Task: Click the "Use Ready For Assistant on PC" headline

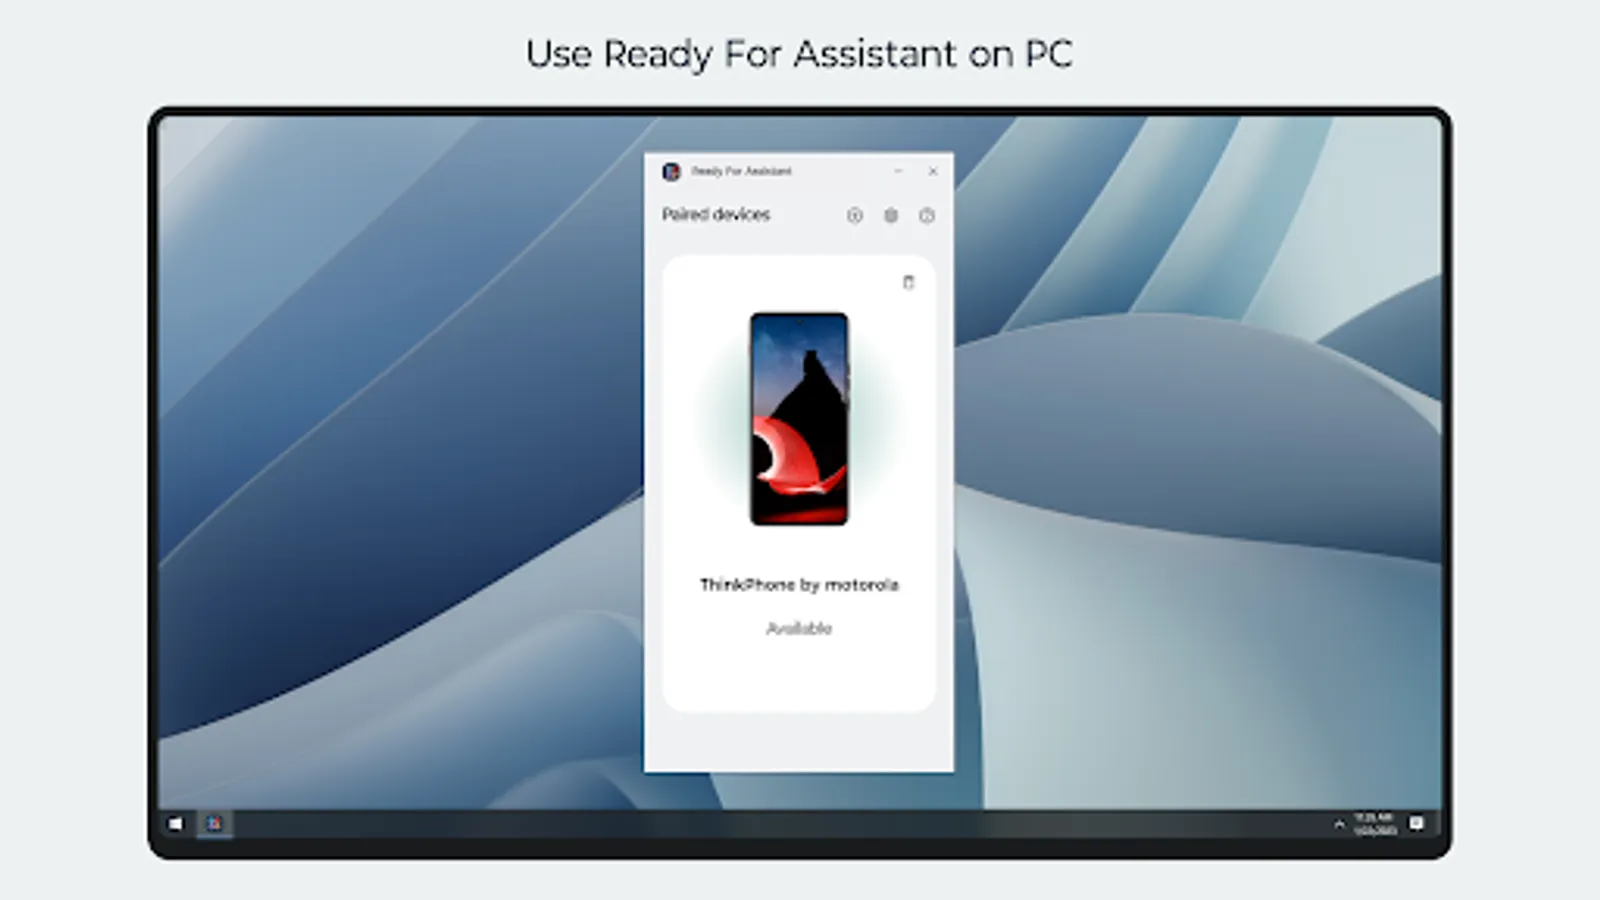Action: click(x=799, y=54)
